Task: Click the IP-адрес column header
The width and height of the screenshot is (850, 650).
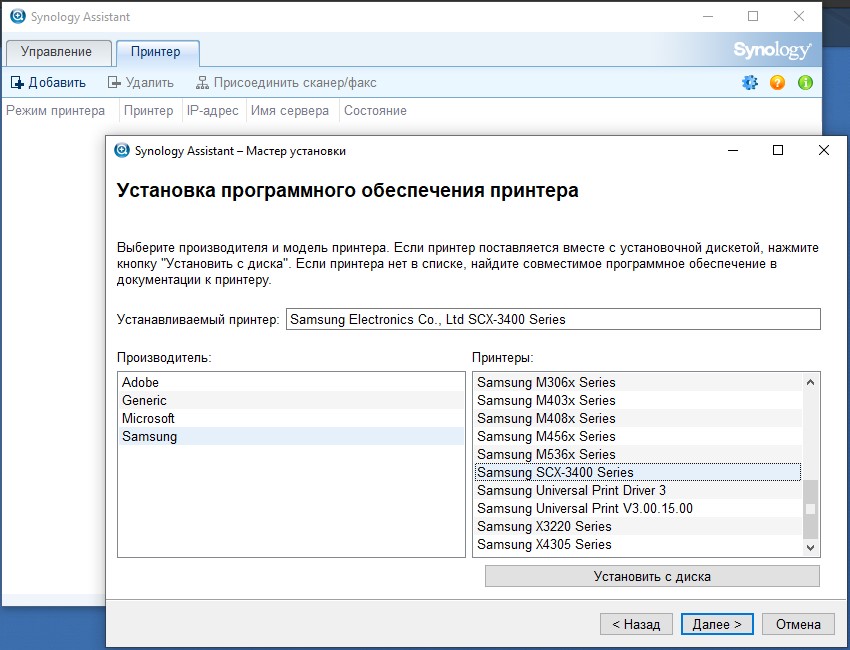Action: [x=212, y=111]
